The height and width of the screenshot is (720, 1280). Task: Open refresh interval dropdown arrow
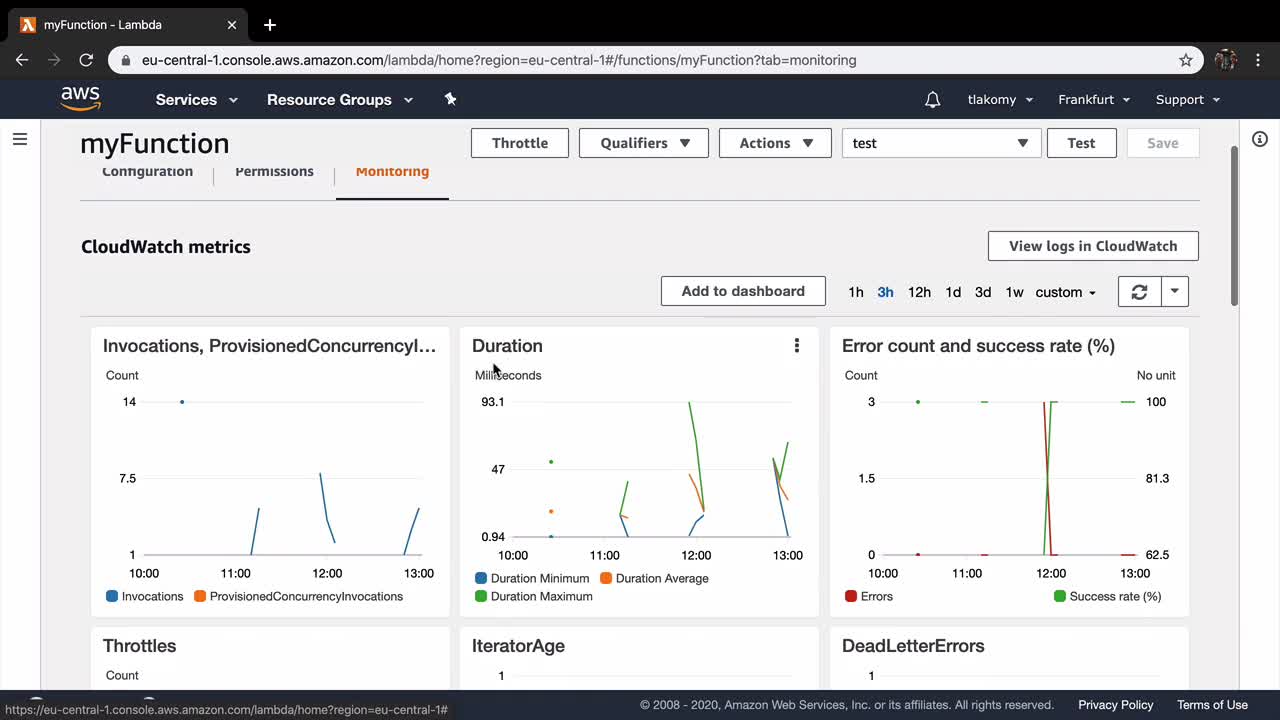click(1175, 292)
